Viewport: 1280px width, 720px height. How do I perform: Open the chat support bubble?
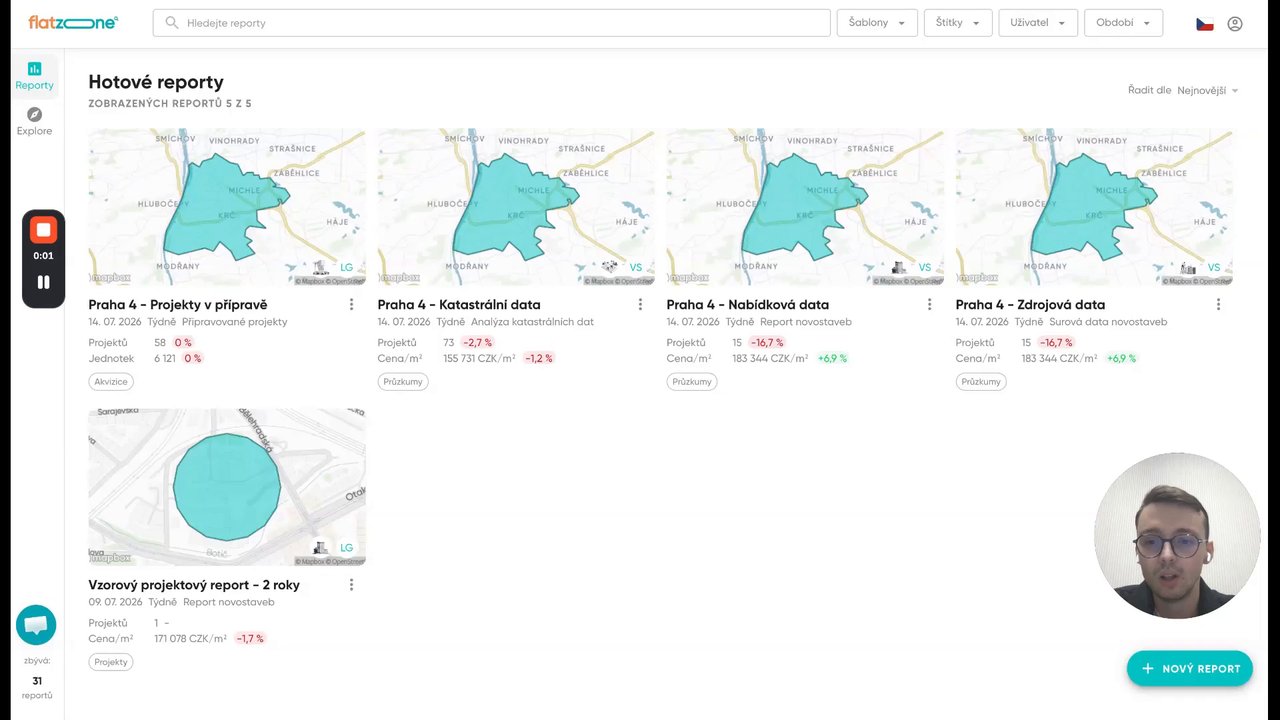click(x=36, y=625)
